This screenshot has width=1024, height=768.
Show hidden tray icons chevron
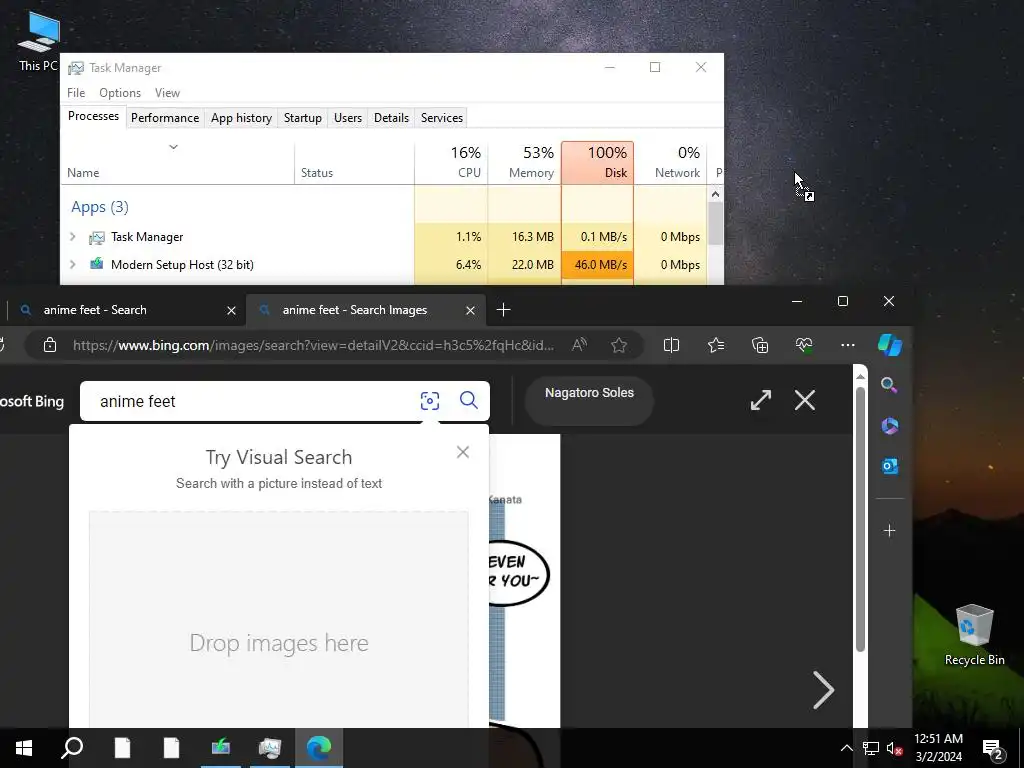846,748
